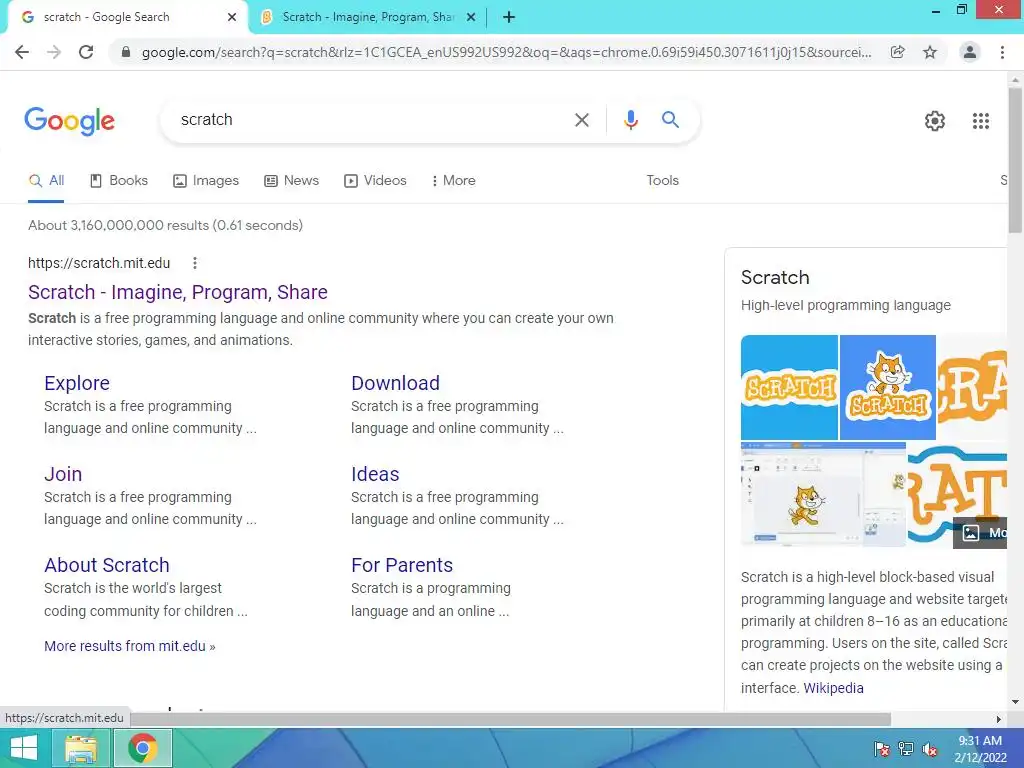Close the Scratch - Imagine tab

471,18
